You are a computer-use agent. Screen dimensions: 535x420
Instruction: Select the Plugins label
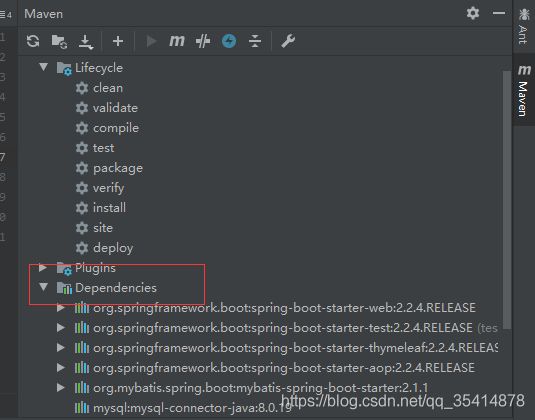[x=95, y=268]
